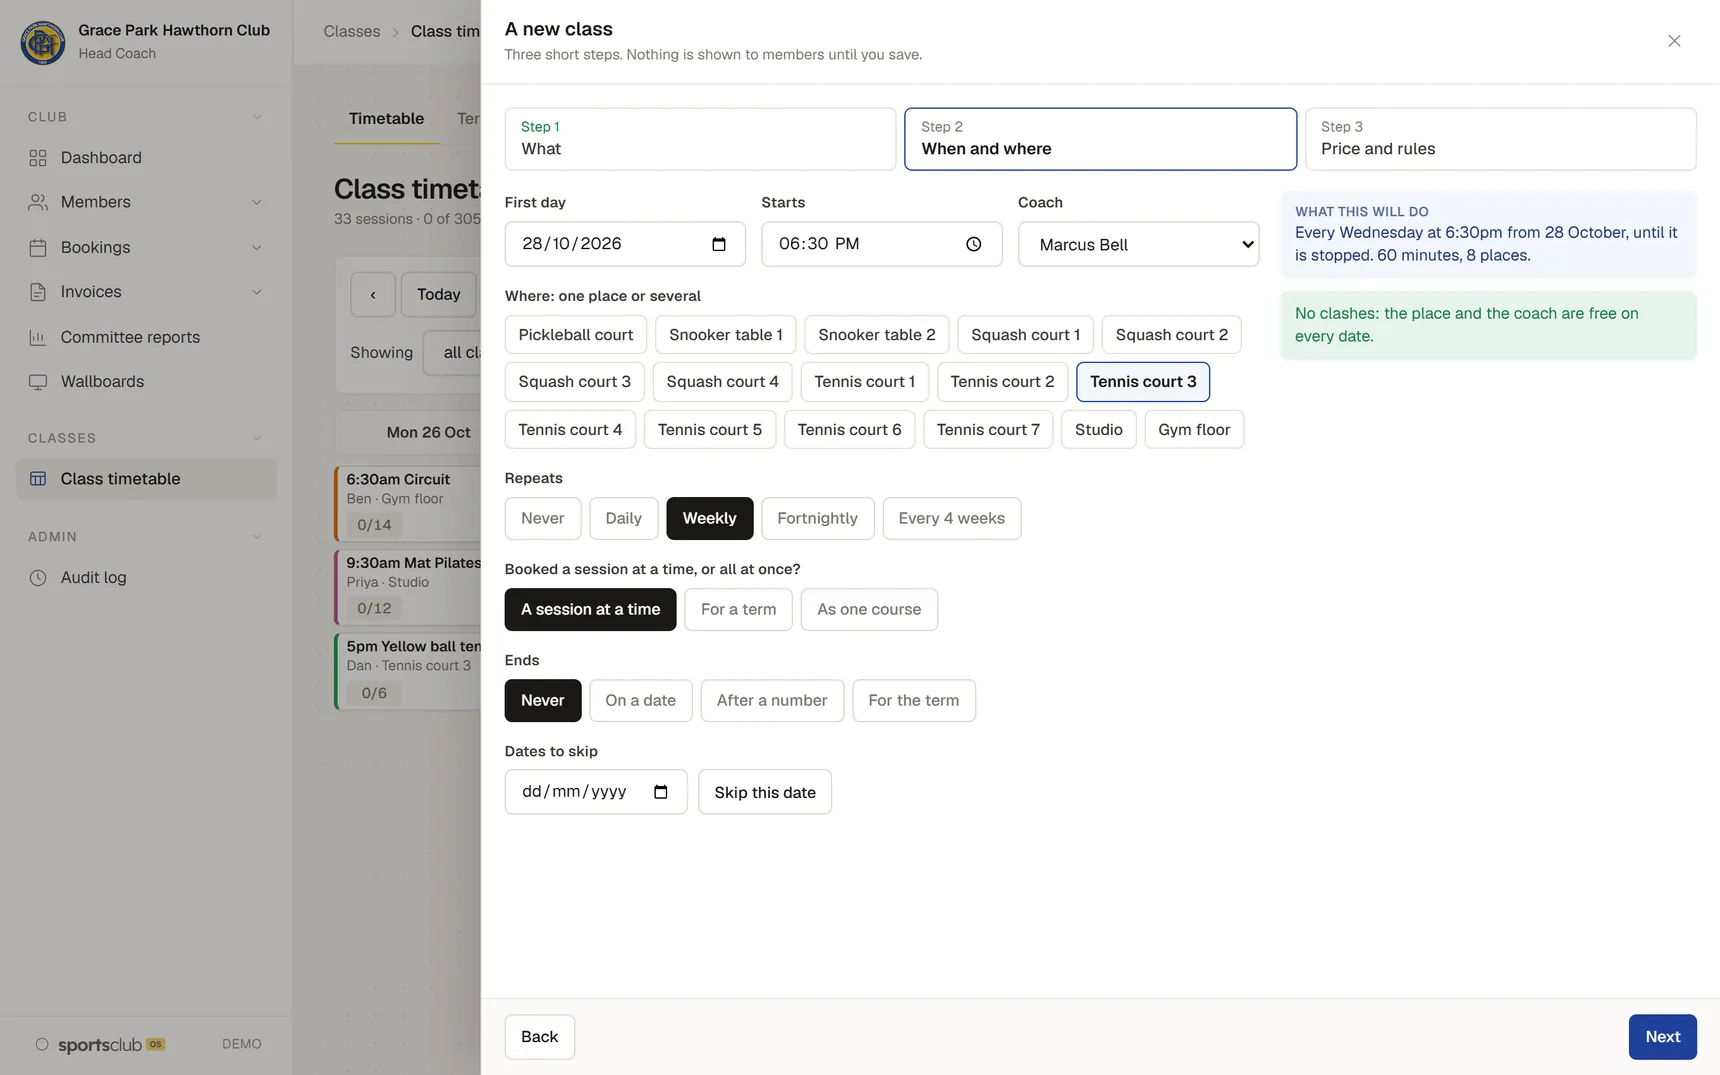This screenshot has width=1720, height=1075.
Task: Click the clock icon in Starts field
Action: coord(973,244)
